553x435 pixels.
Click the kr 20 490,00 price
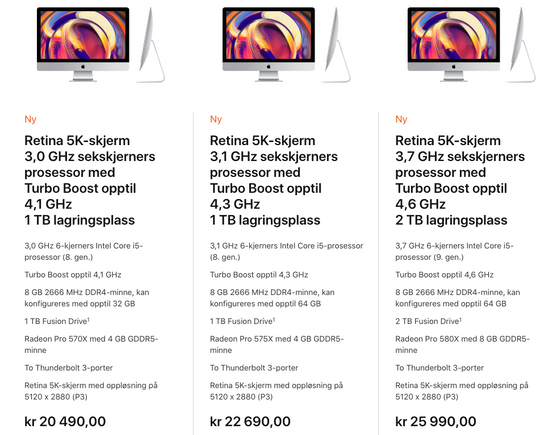pyautogui.click(x=65, y=421)
